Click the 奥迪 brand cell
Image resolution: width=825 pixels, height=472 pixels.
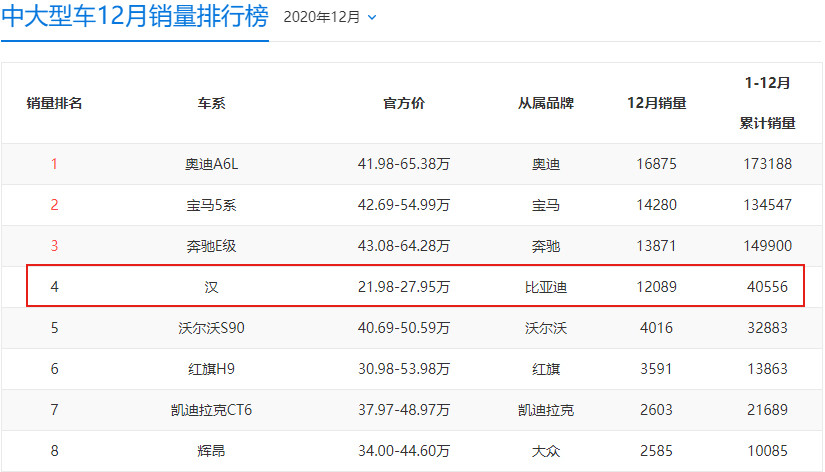pos(546,164)
